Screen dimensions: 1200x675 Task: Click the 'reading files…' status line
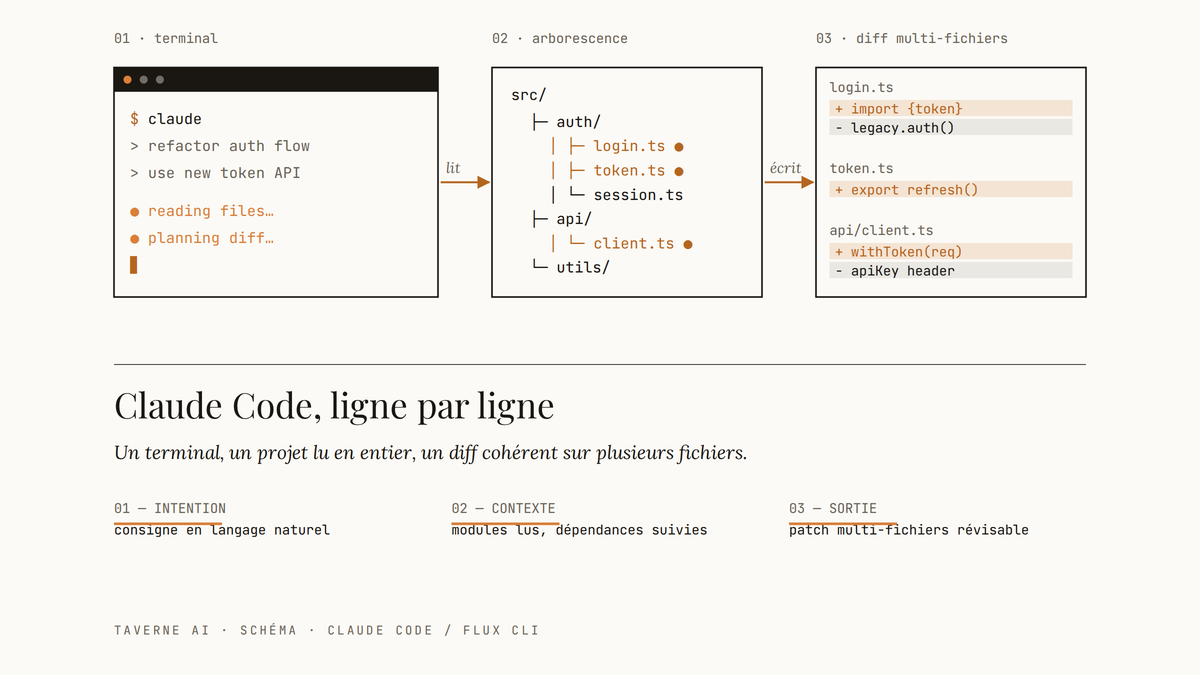click(211, 212)
